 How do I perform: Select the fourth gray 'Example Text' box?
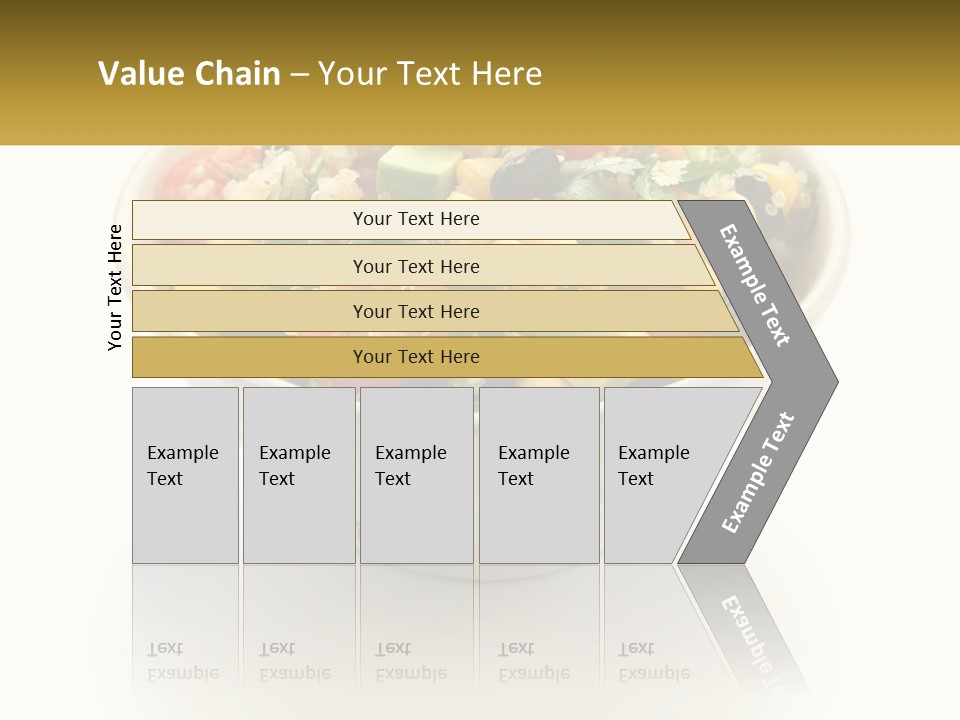click(539, 475)
